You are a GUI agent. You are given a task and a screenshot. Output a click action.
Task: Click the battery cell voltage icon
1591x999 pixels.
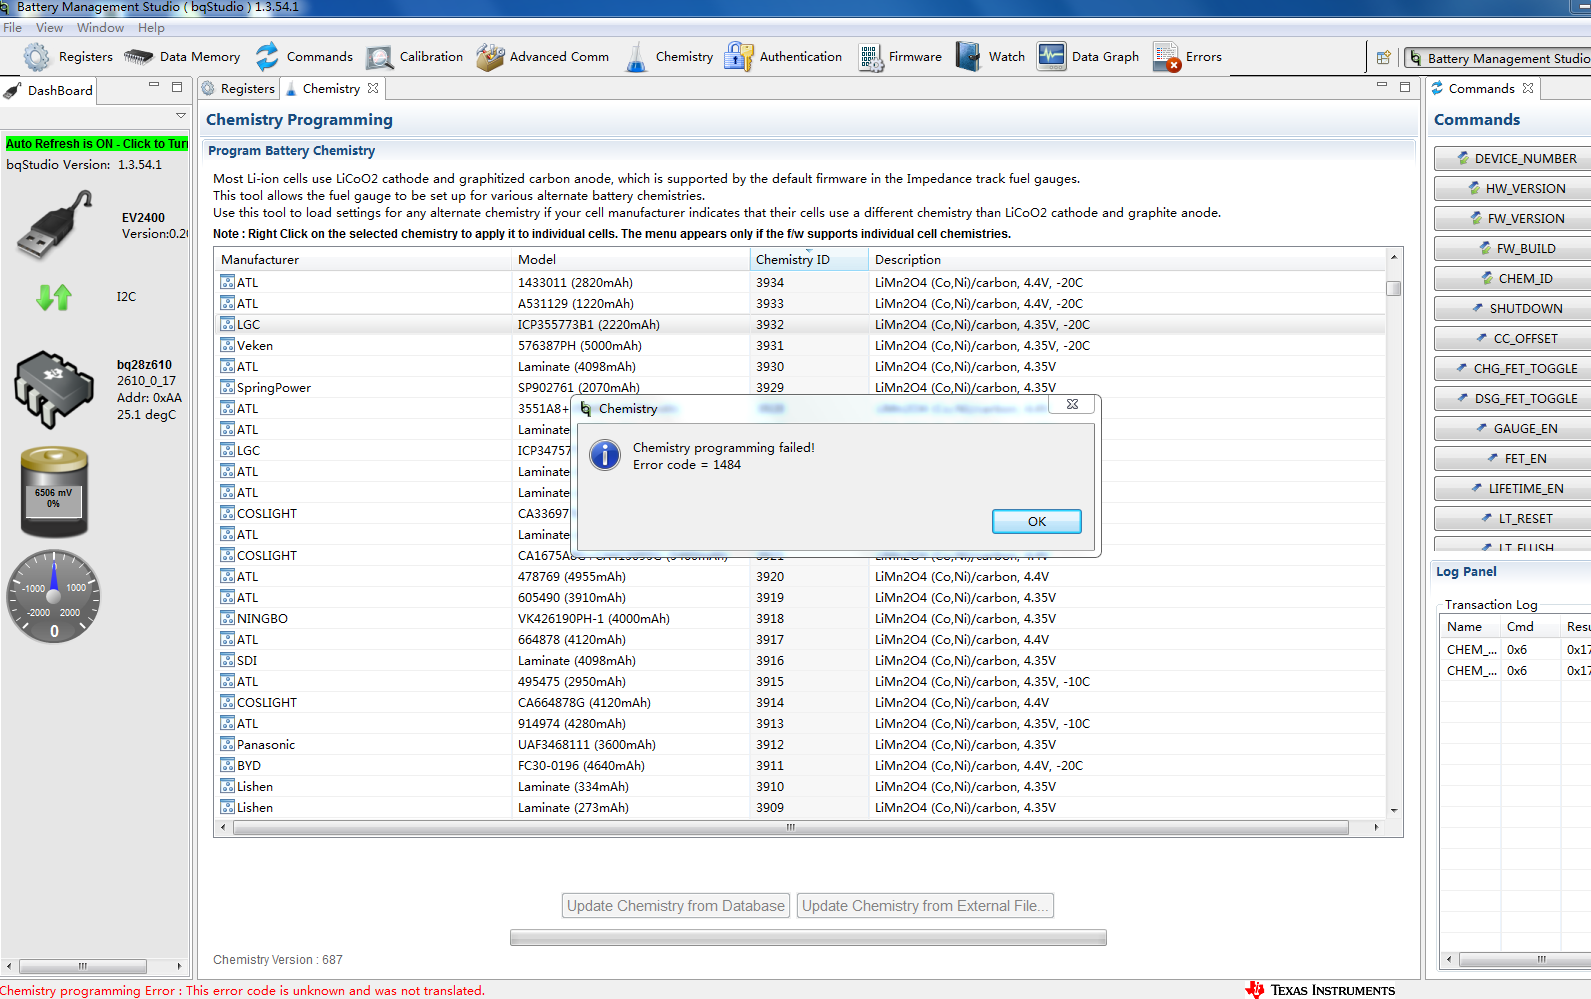(54, 492)
